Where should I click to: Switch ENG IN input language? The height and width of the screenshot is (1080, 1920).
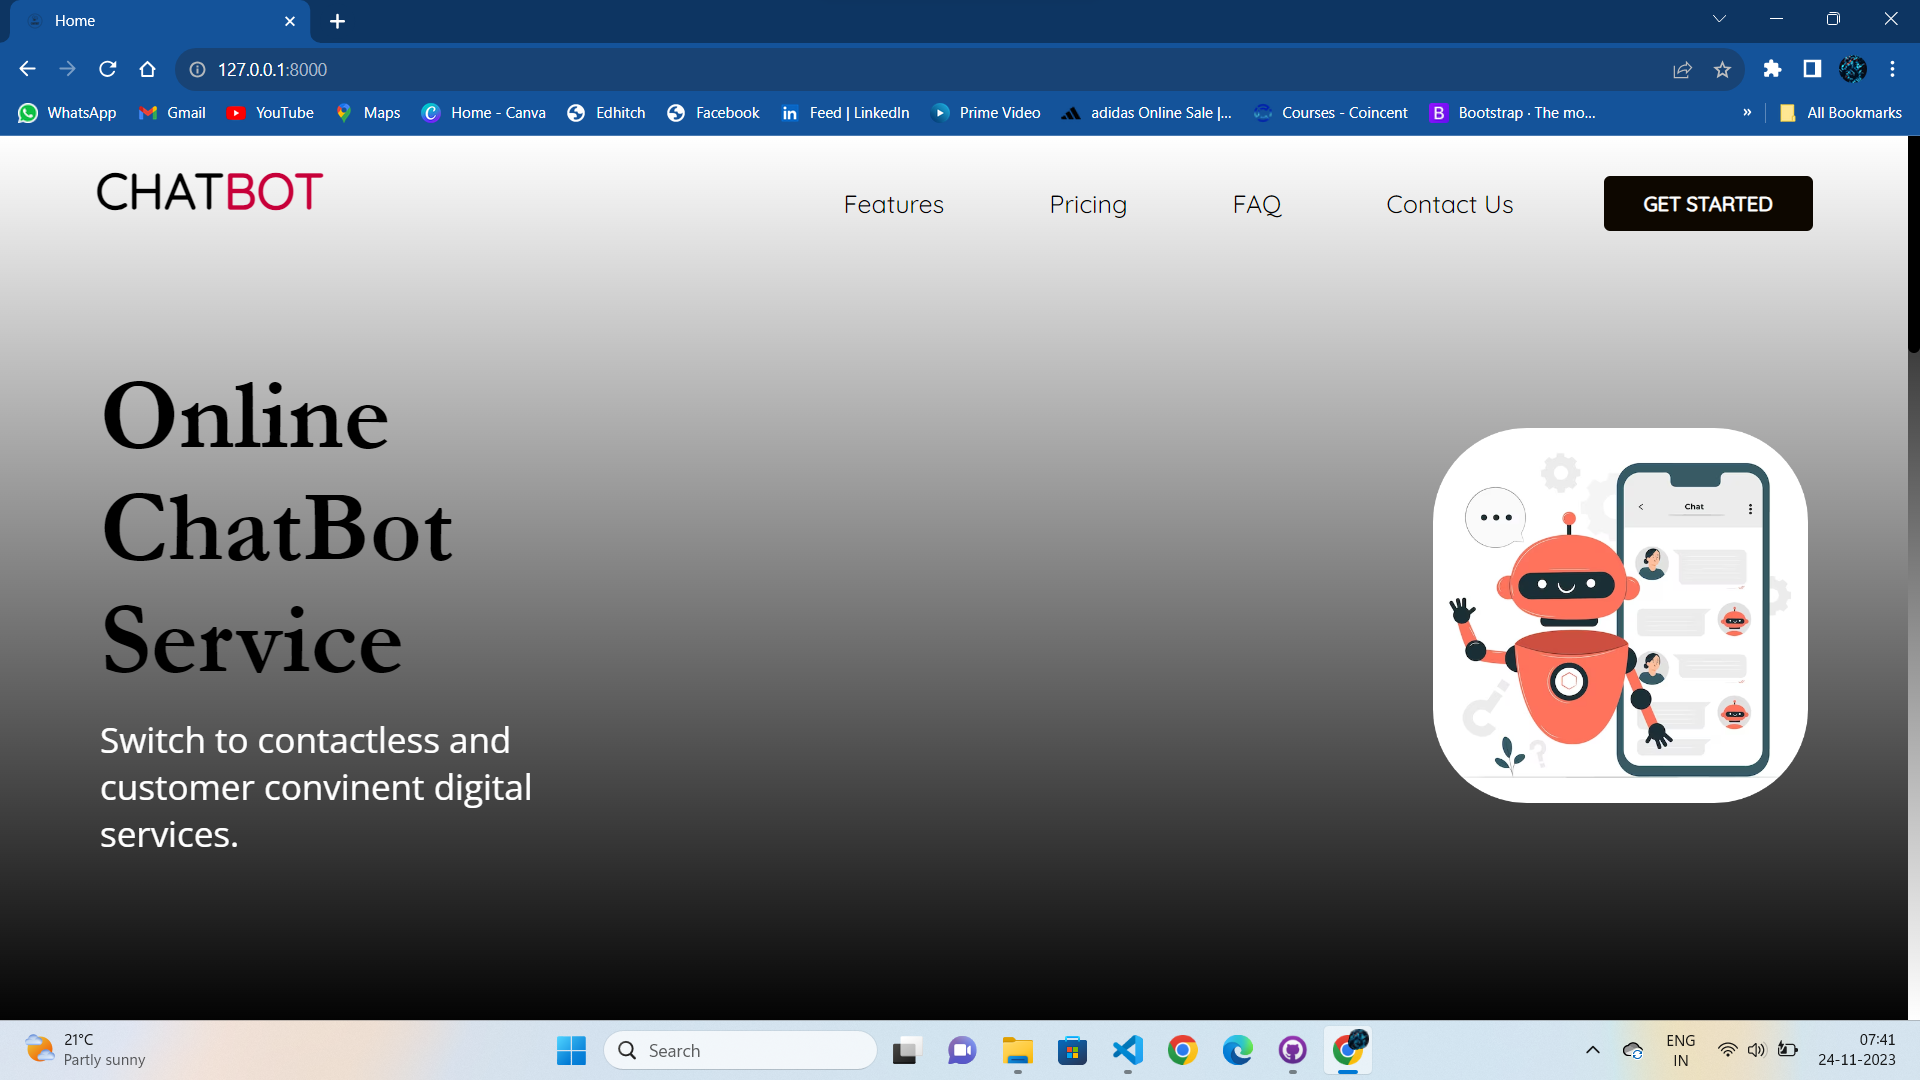[x=1681, y=1051]
